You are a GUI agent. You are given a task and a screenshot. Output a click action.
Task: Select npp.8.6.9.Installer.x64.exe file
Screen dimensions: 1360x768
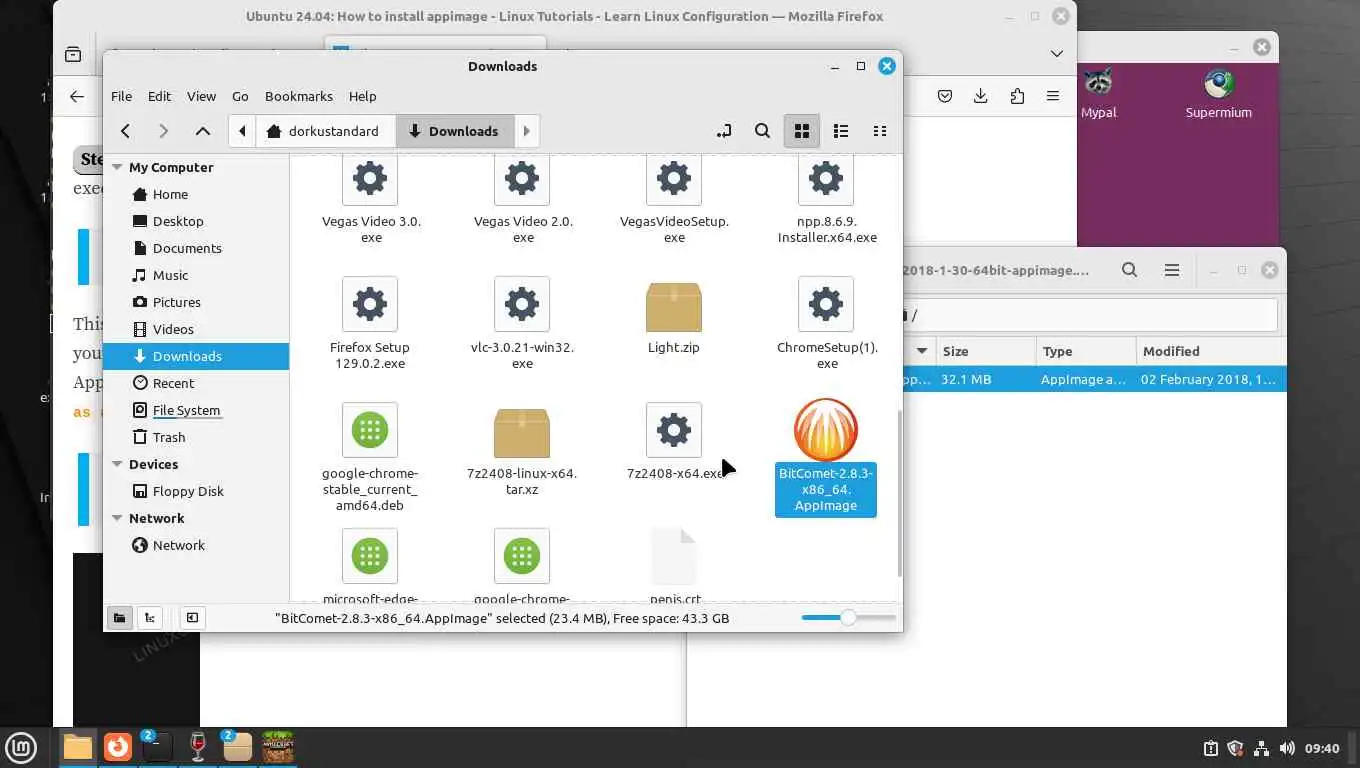pyautogui.click(x=826, y=198)
